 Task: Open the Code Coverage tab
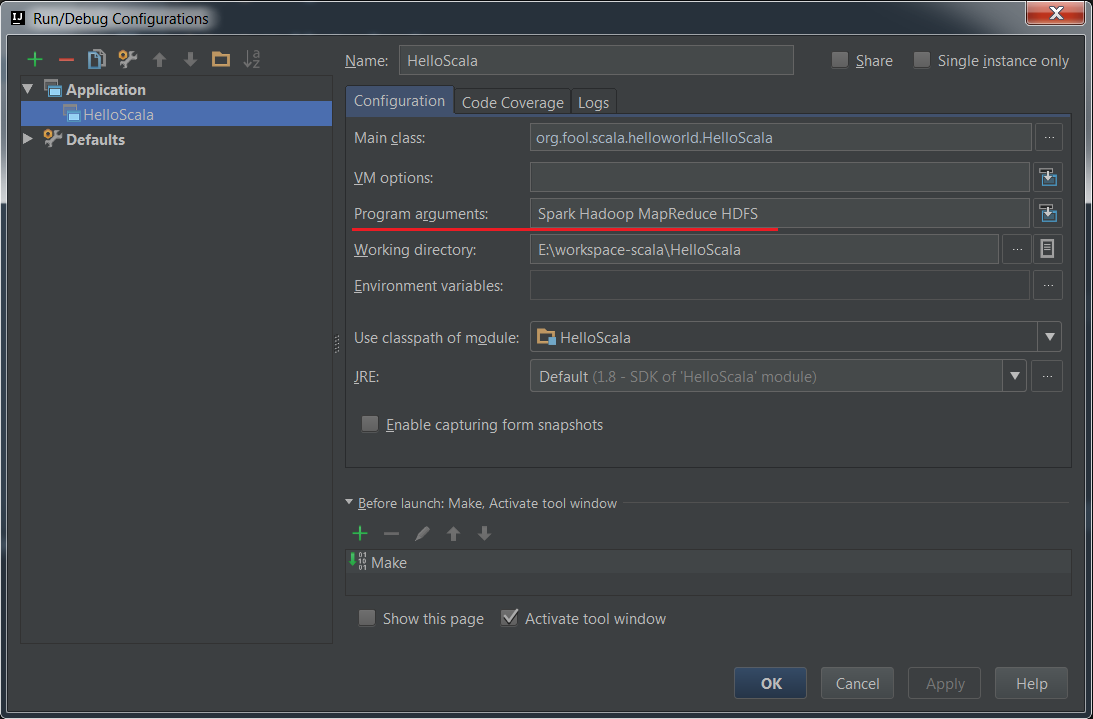tap(512, 103)
